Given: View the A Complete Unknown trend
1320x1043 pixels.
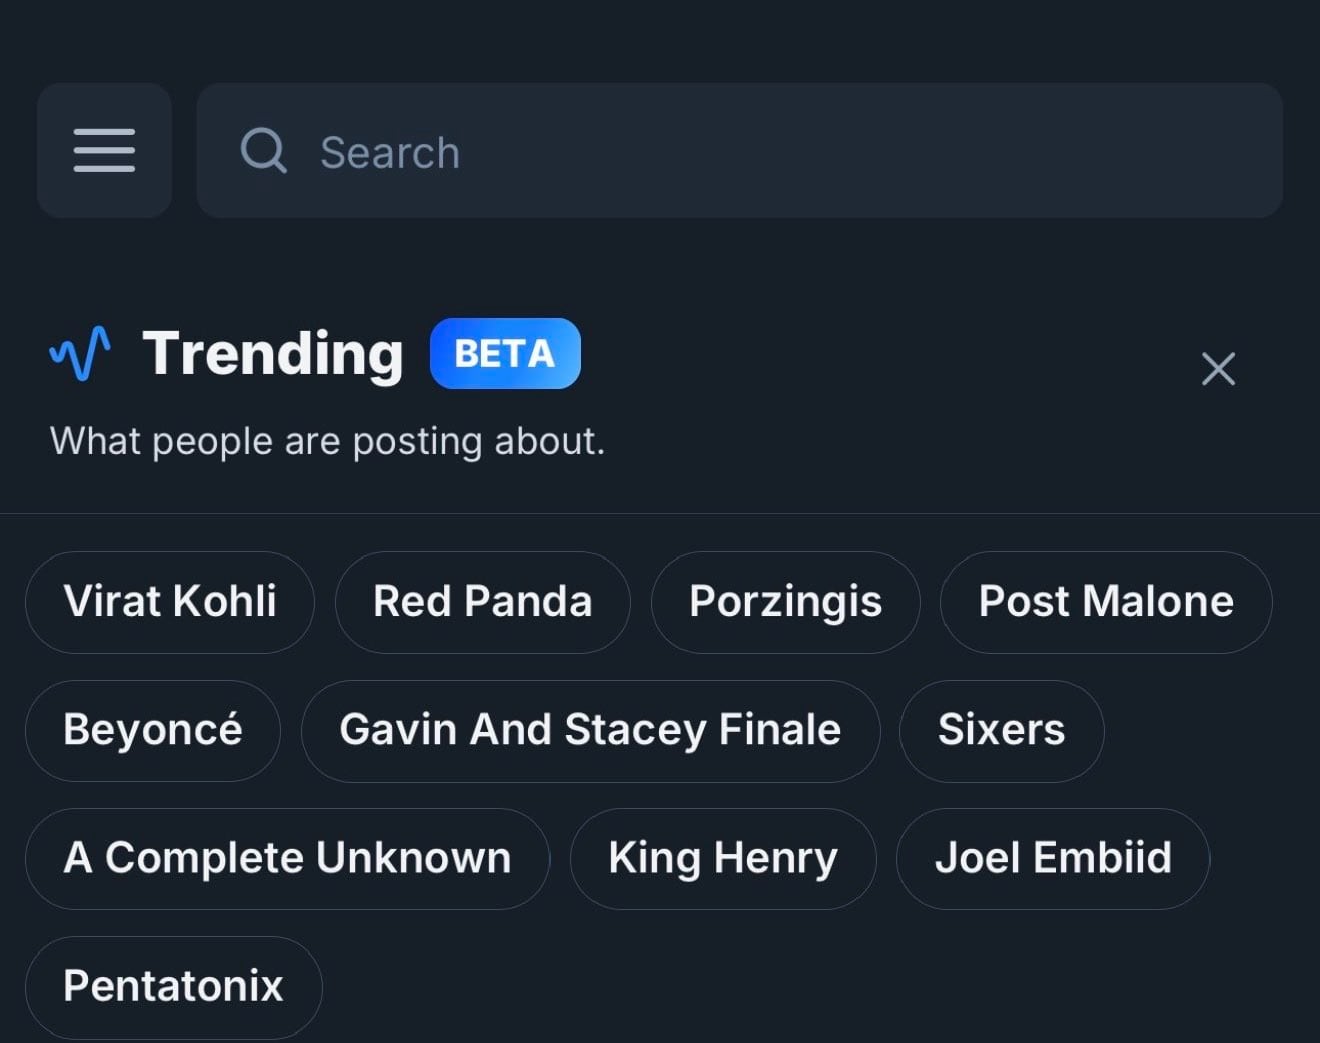Looking at the screenshot, I should point(287,858).
